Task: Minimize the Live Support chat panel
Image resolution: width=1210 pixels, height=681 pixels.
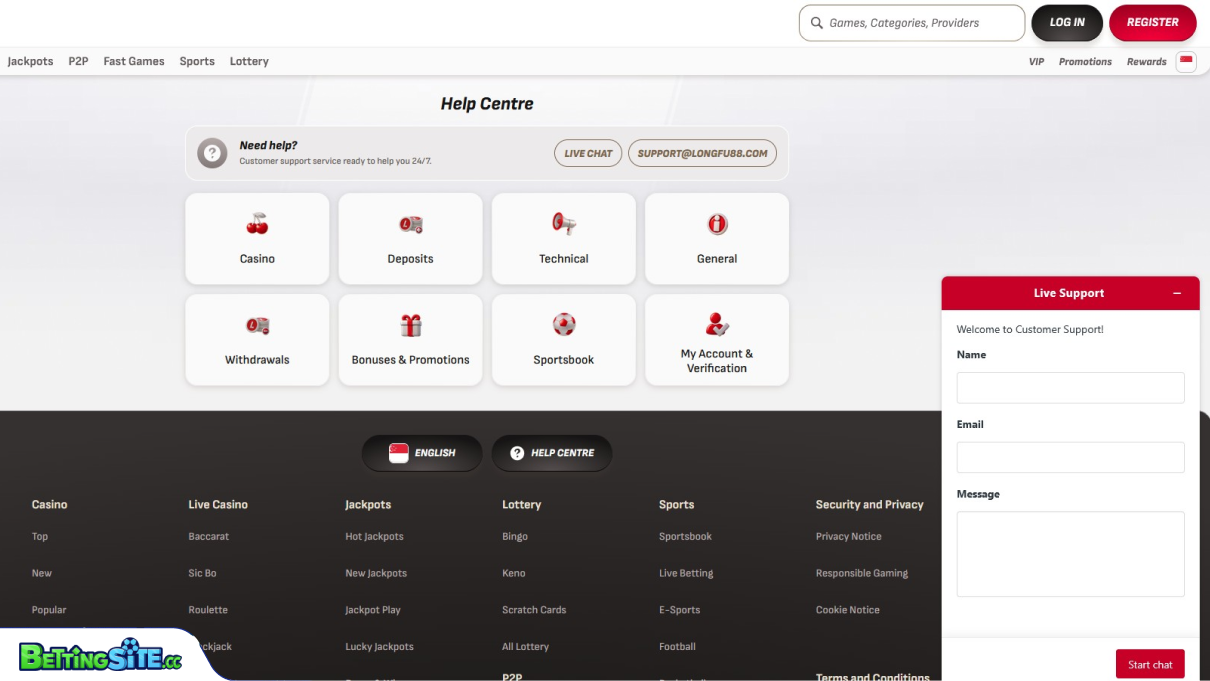Action: click(x=1177, y=293)
